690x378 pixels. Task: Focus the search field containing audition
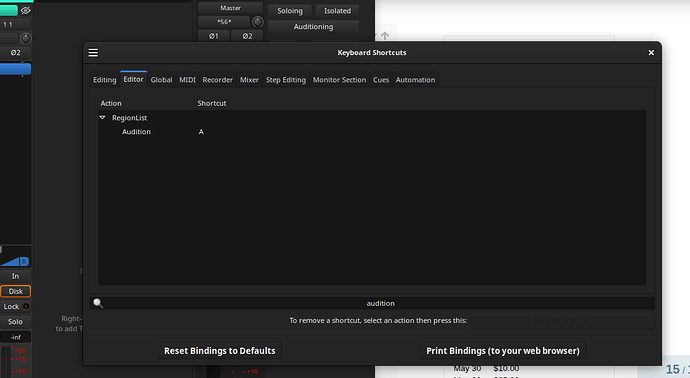click(372, 303)
